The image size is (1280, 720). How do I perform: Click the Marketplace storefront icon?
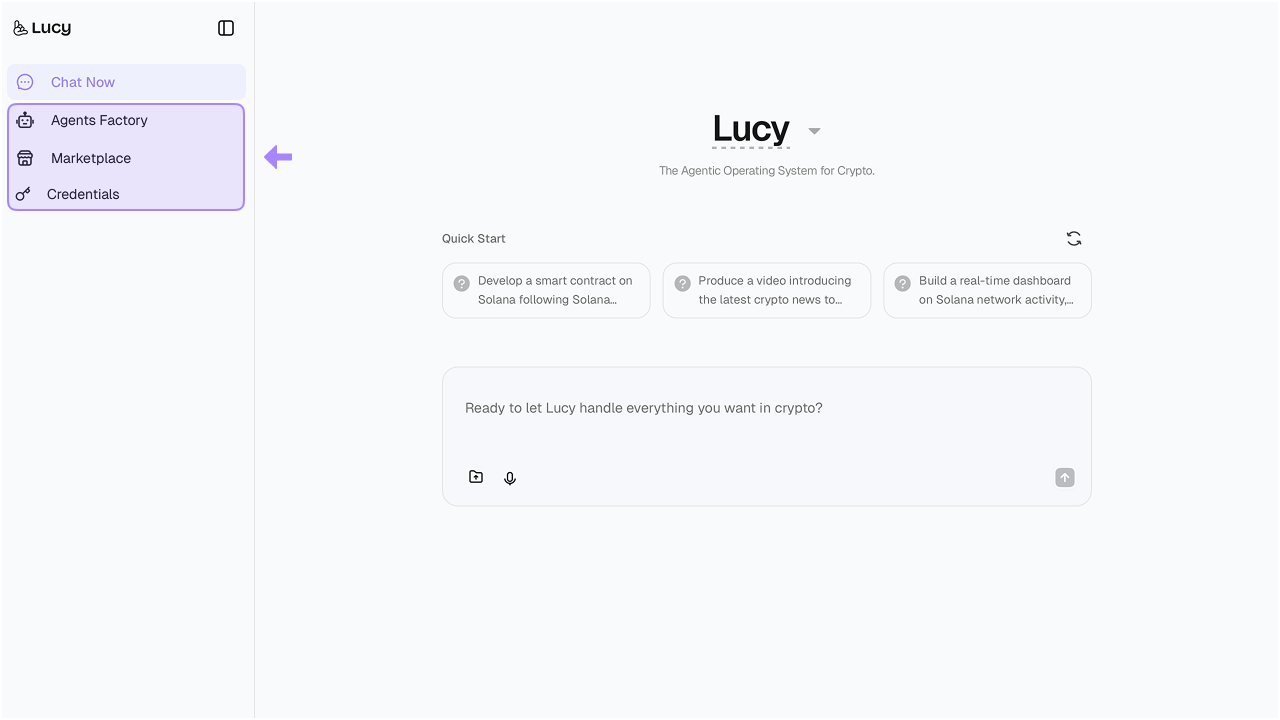25,158
